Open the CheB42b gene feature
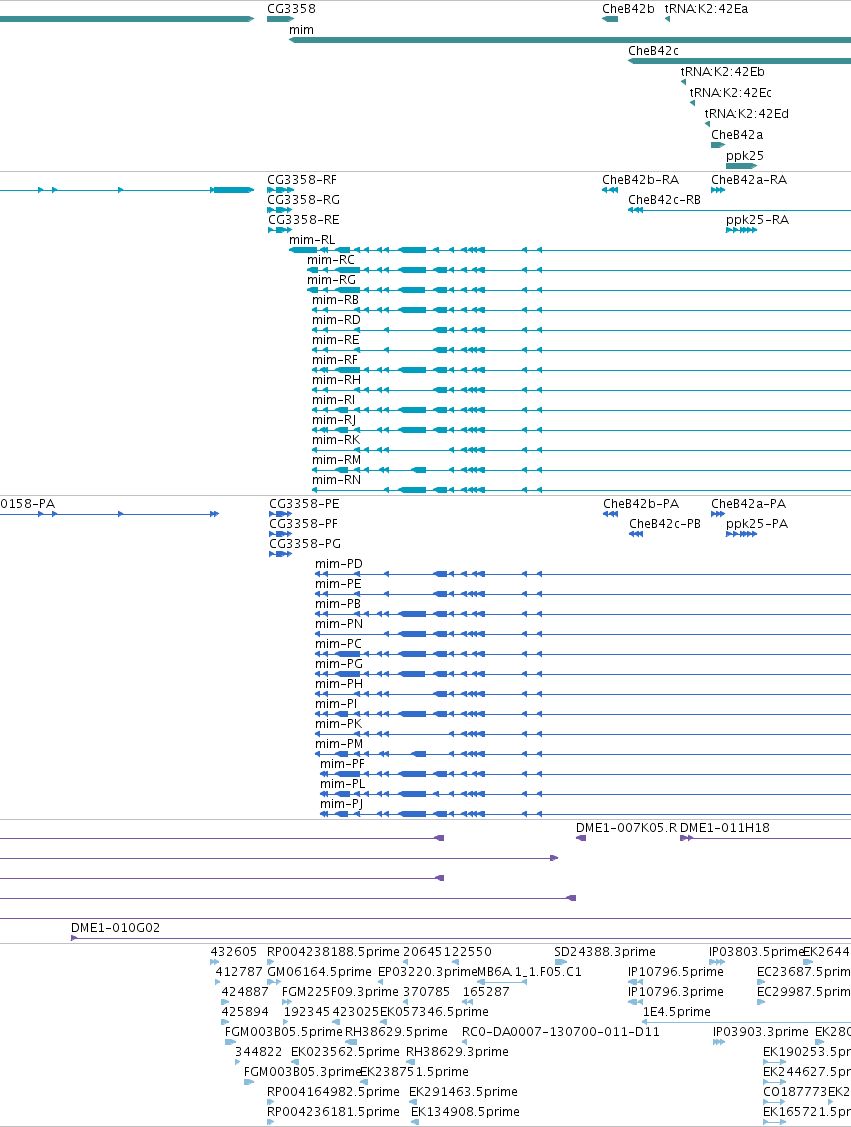The height and width of the screenshot is (1127, 851). tap(610, 19)
